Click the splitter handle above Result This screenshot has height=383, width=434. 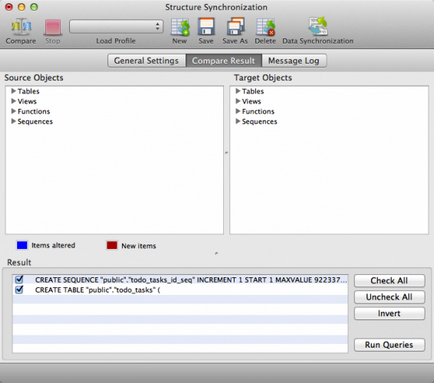coord(216,253)
